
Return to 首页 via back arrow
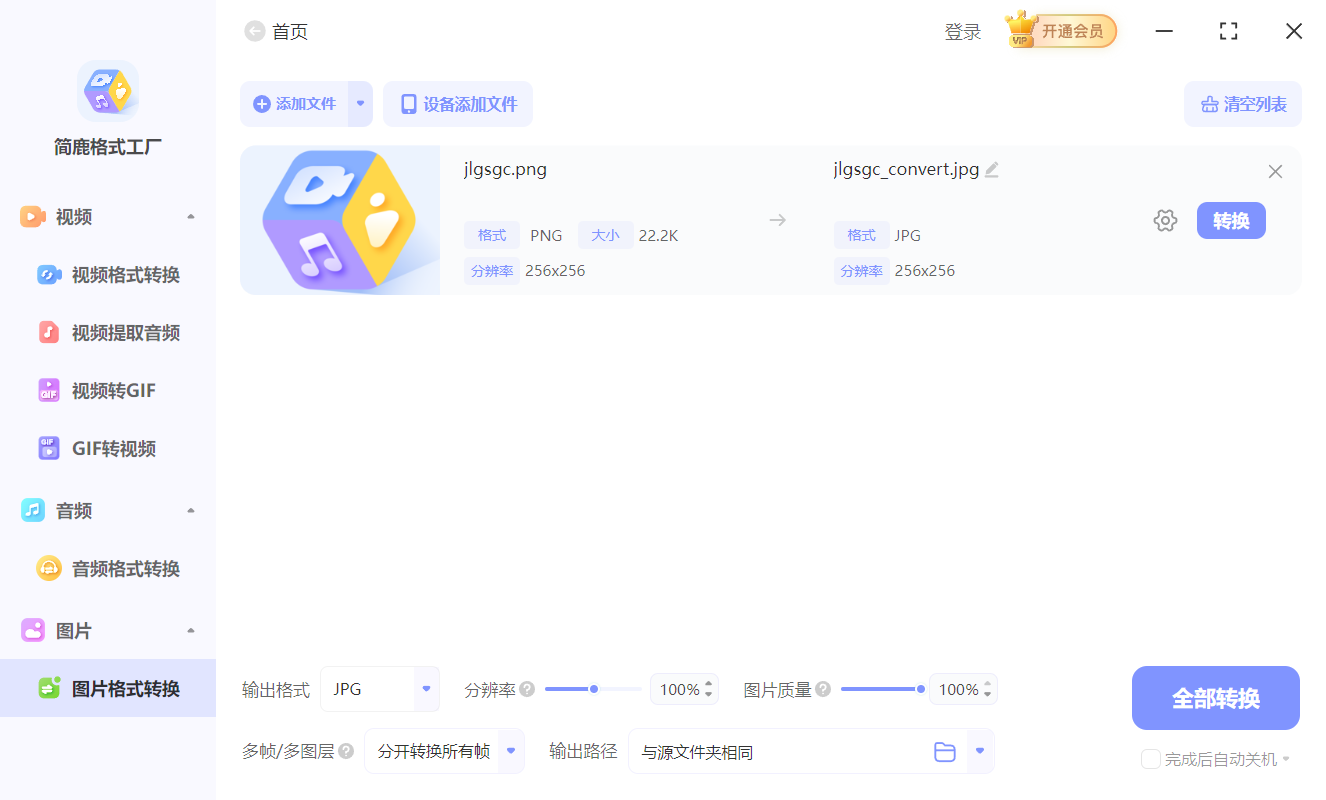254,31
